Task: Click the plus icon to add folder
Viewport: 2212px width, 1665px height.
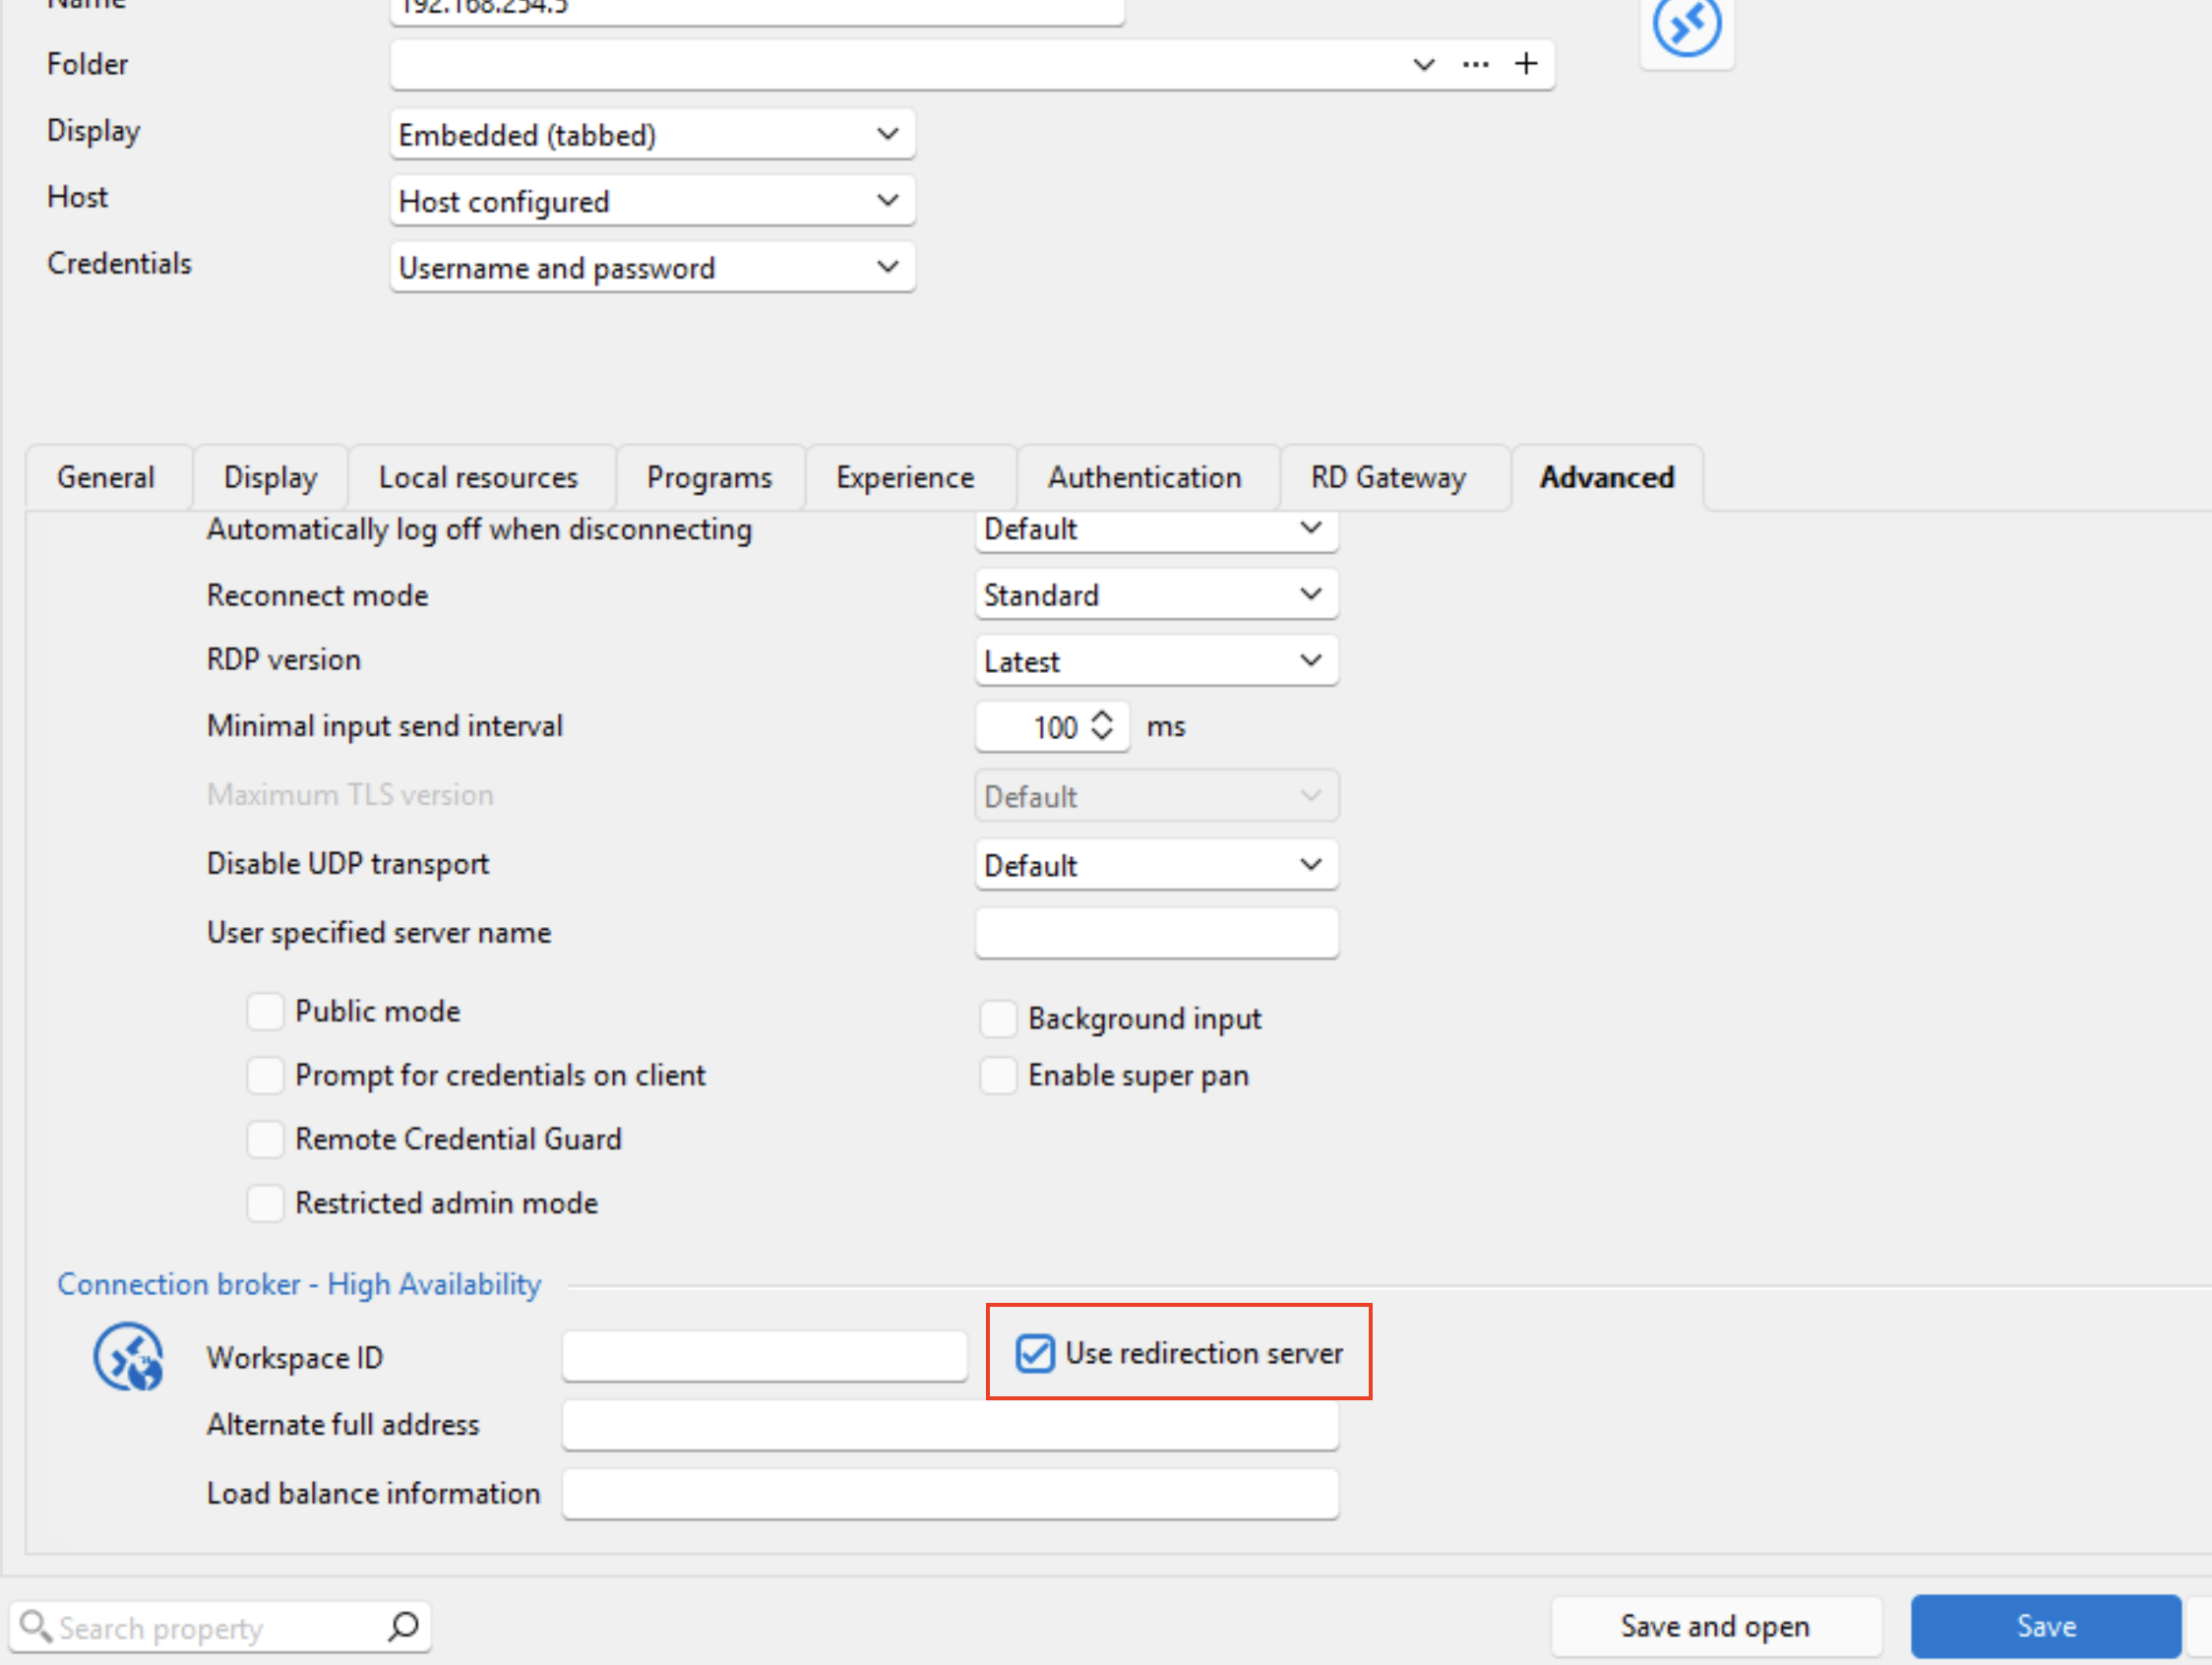Action: point(1526,65)
